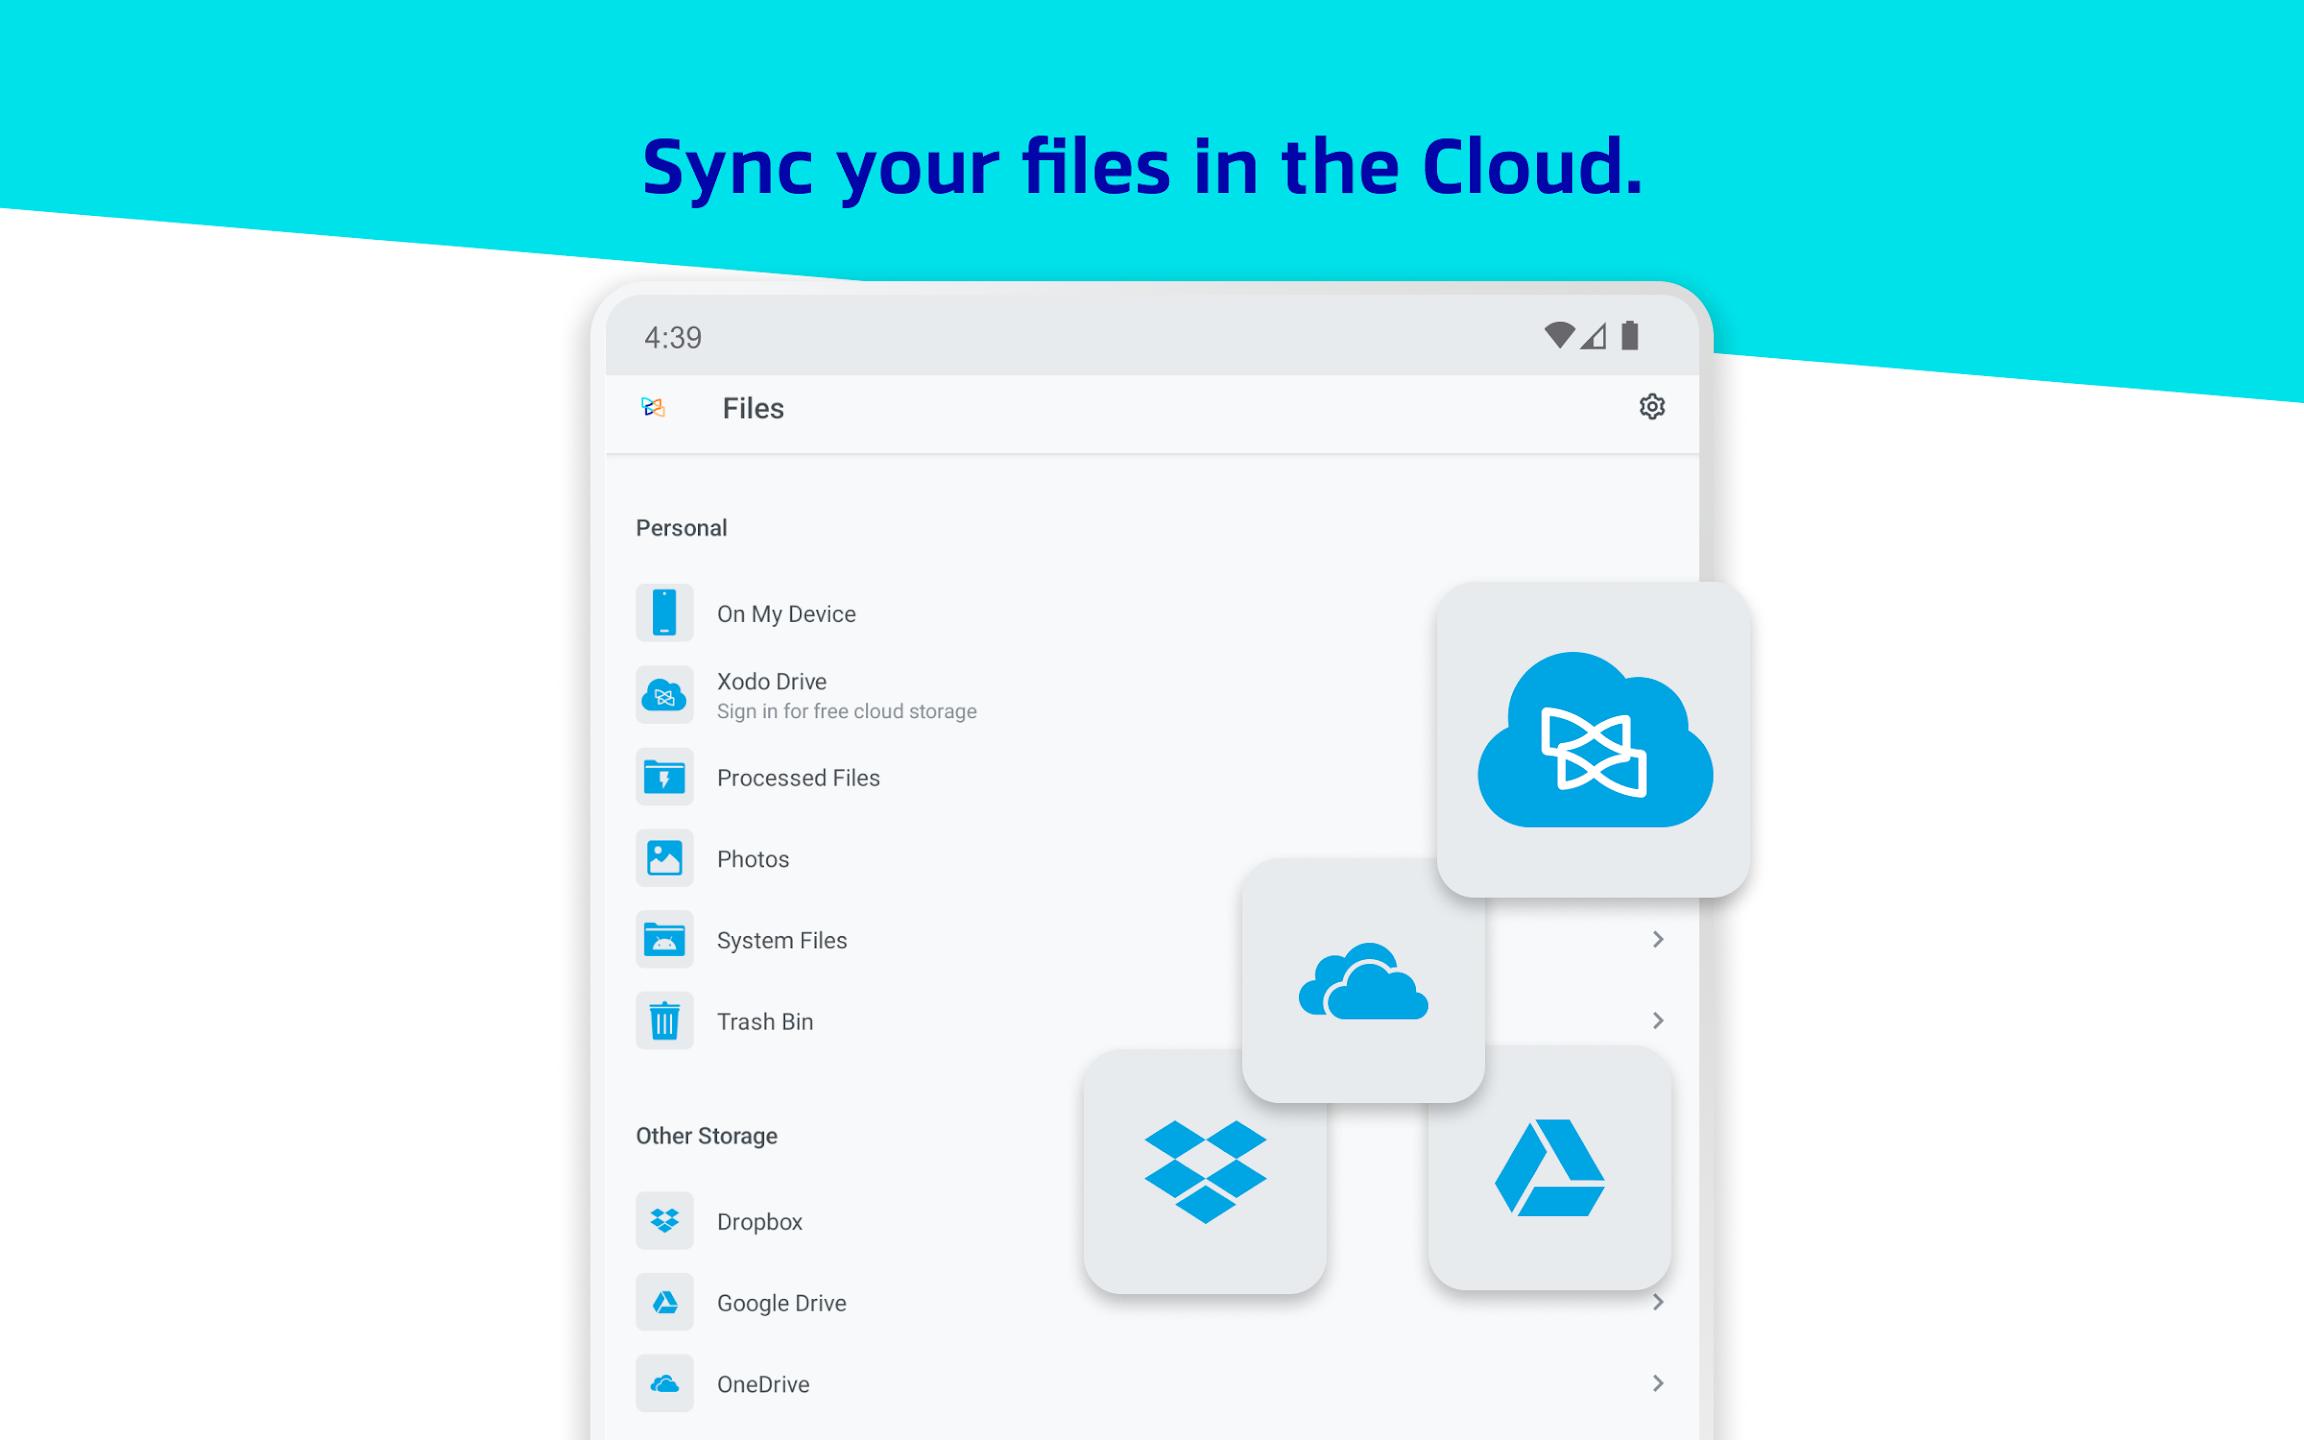
Task: Select the Personal section header
Action: tap(682, 528)
